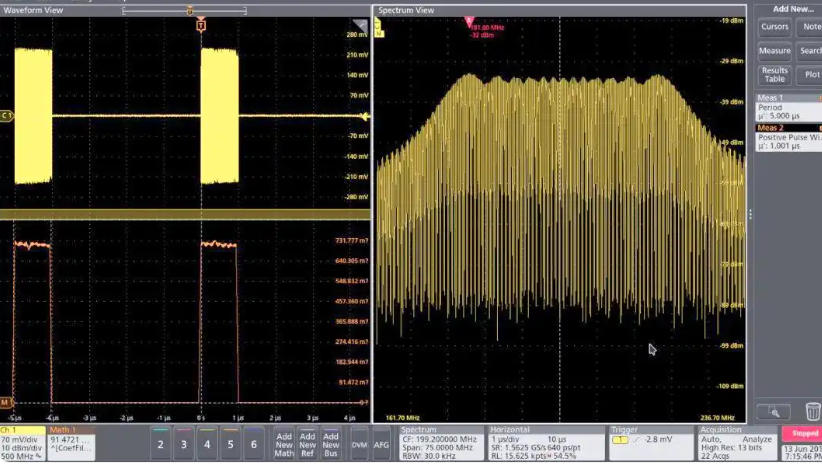Screen dimensions: 822x465
Task: Click the Waveform View corner flag icon
Action: 360,25
